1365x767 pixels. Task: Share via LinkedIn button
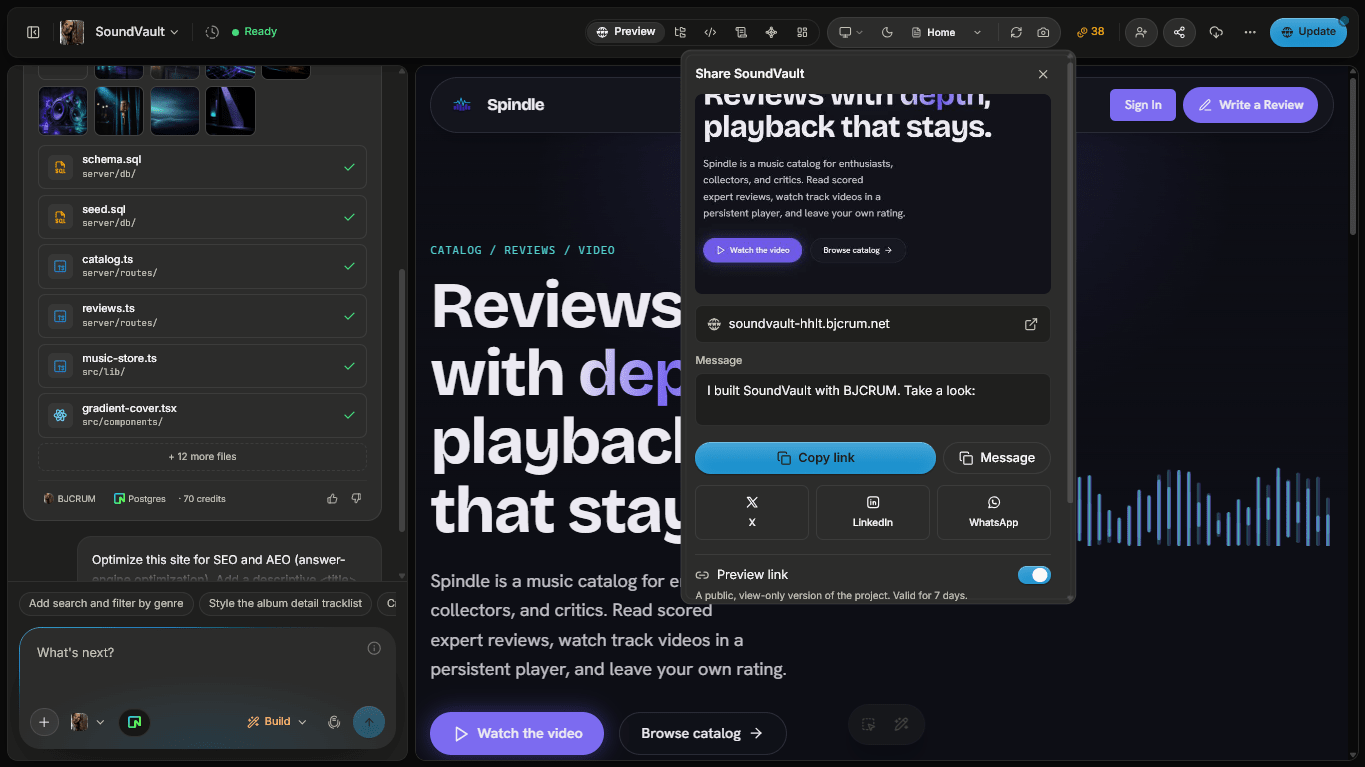pos(873,512)
